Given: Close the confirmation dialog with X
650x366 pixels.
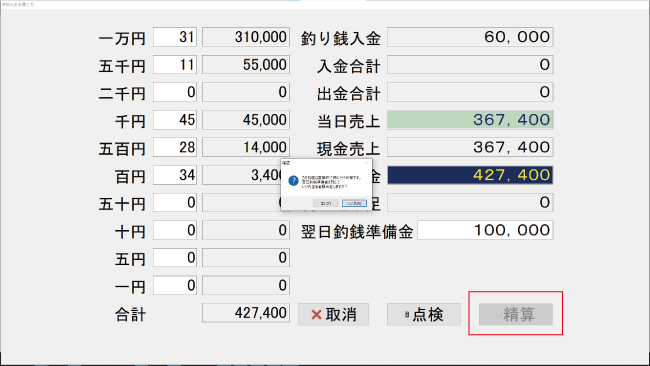Looking at the screenshot, I should click(367, 163).
